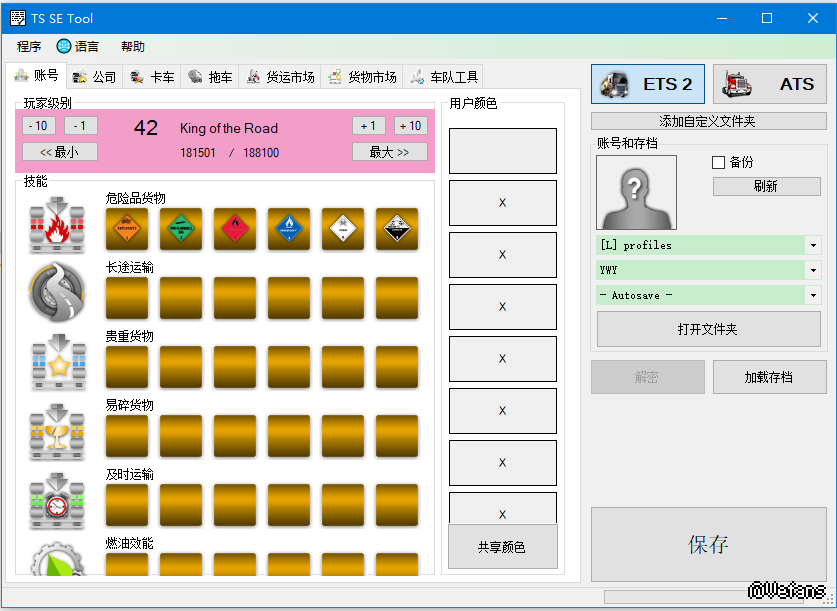This screenshot has height=611, width=837.
Task: Open the YWY profile dropdown
Action: [813, 270]
